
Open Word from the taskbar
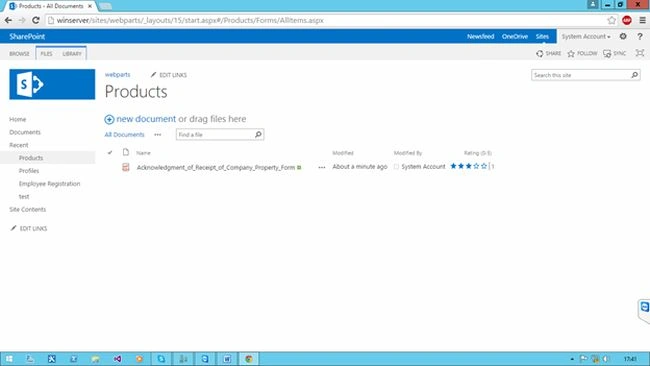coord(227,359)
